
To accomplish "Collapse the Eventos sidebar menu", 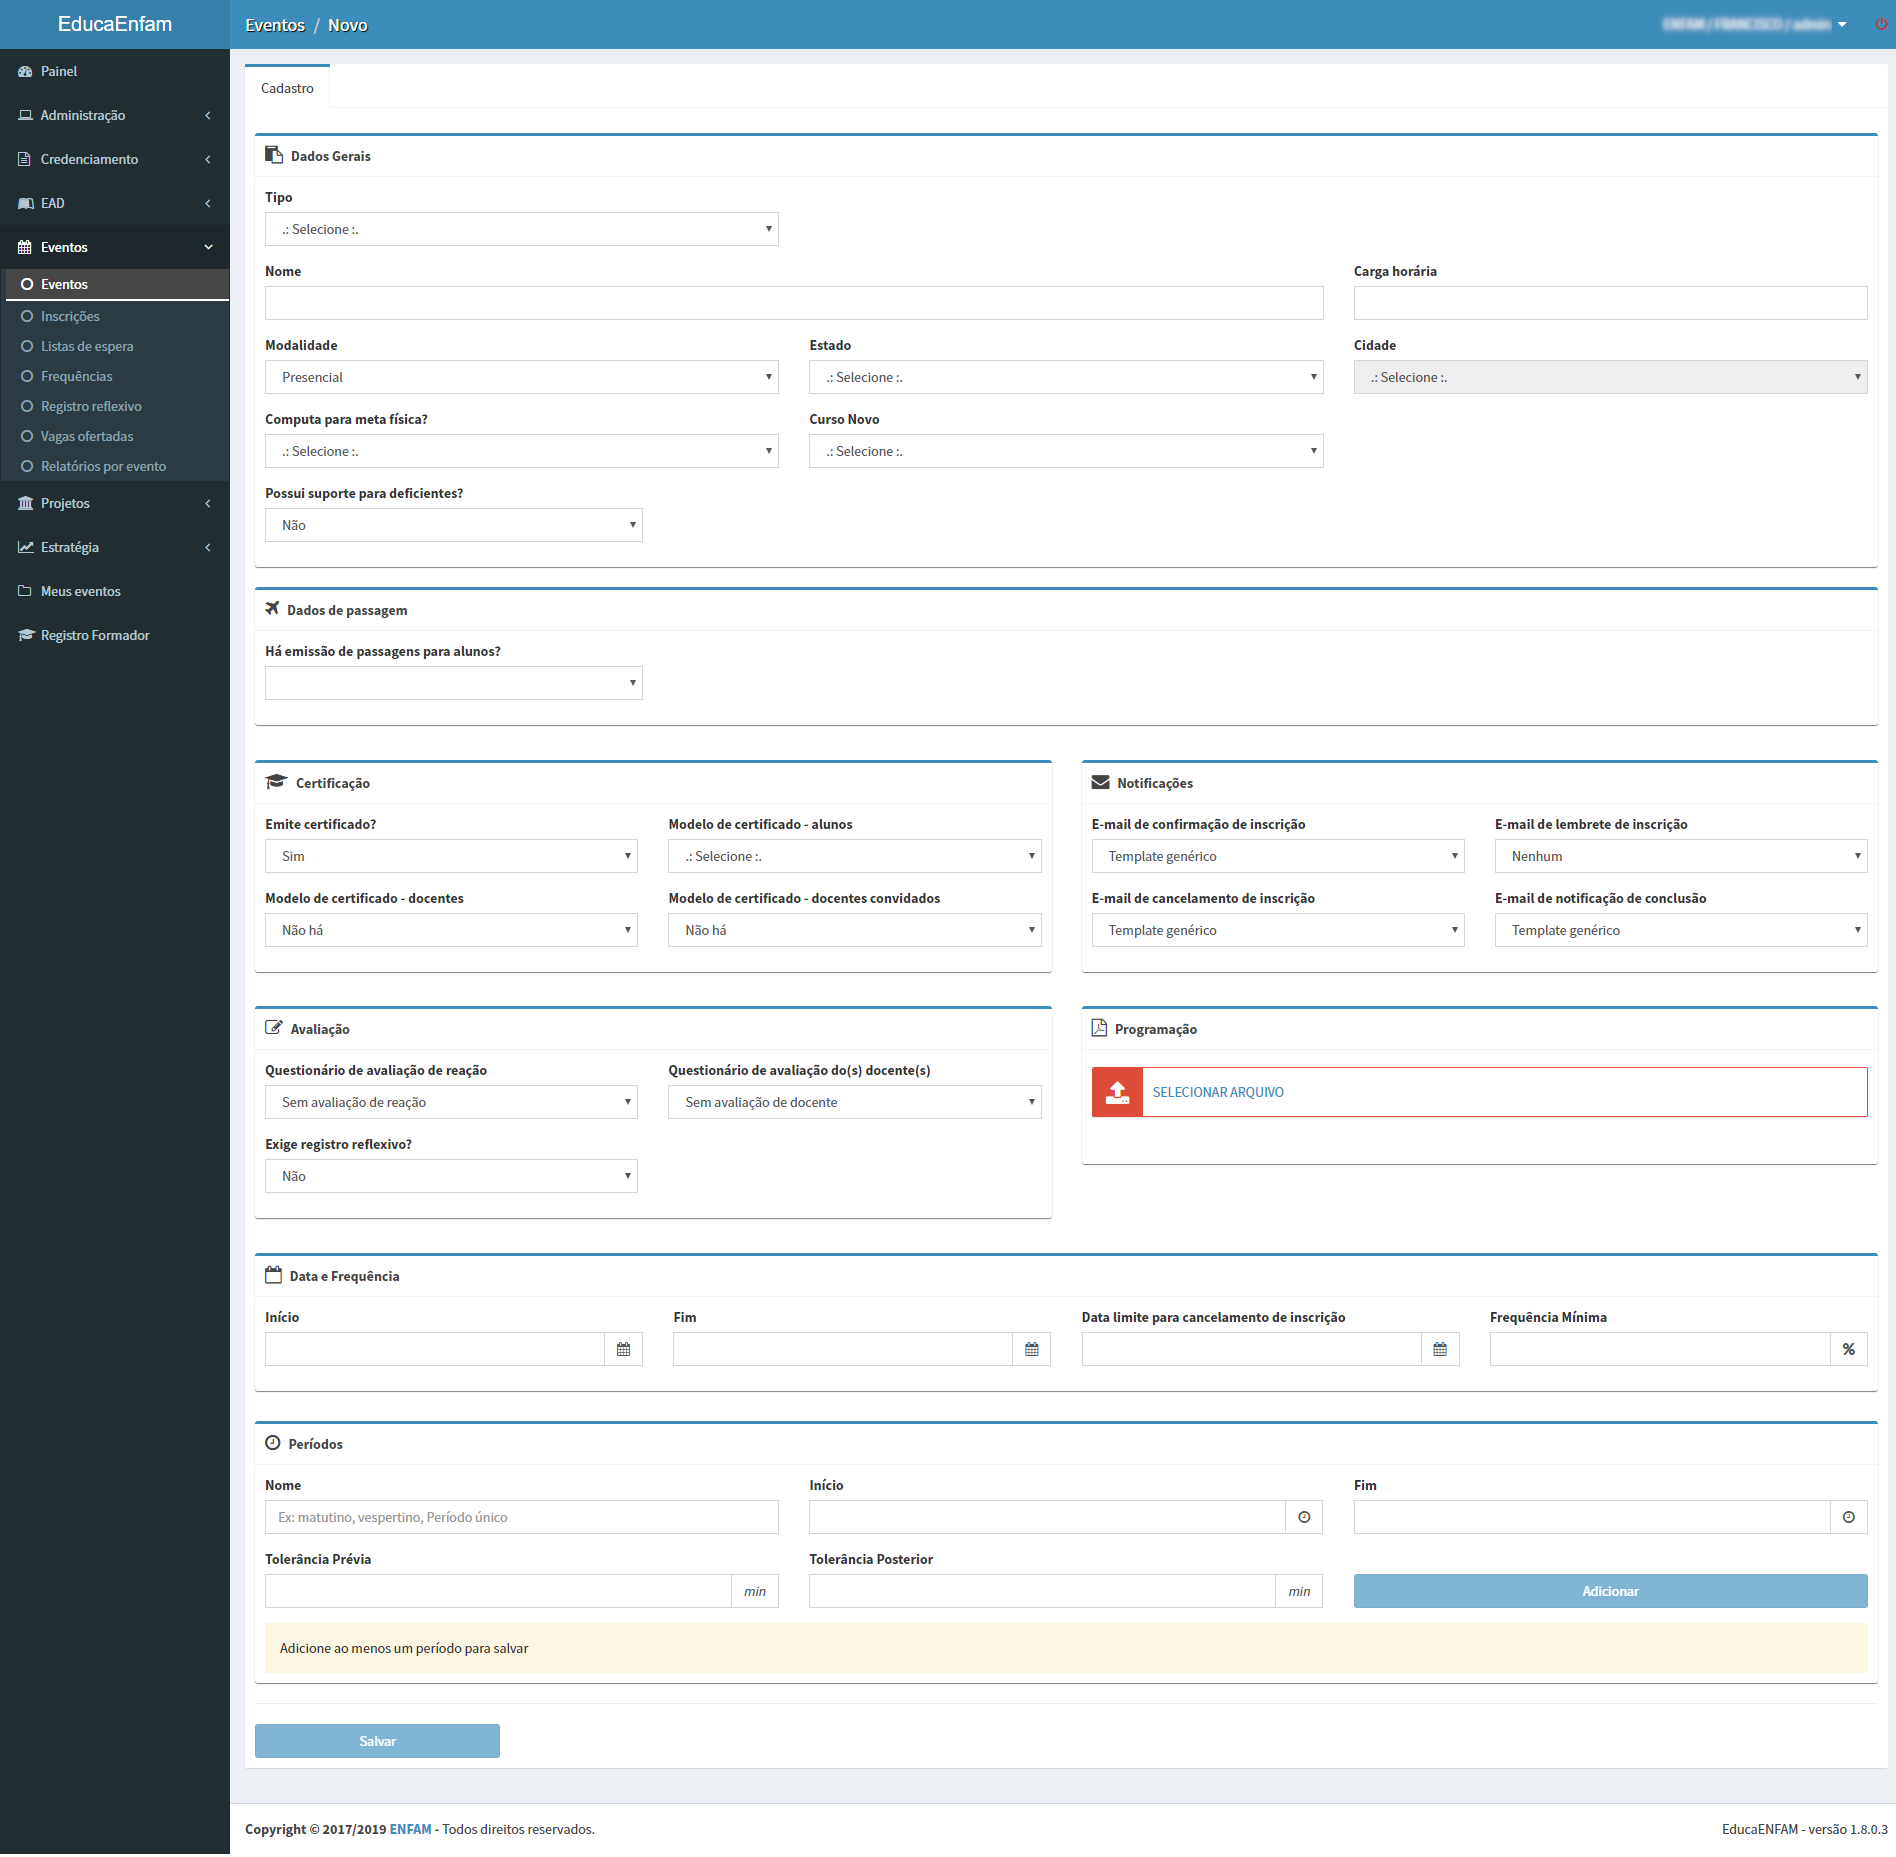I will (115, 247).
